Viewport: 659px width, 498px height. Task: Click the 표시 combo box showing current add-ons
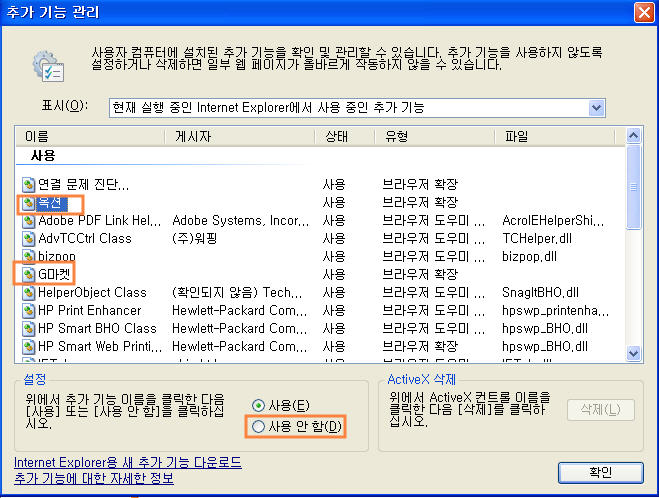point(357,108)
